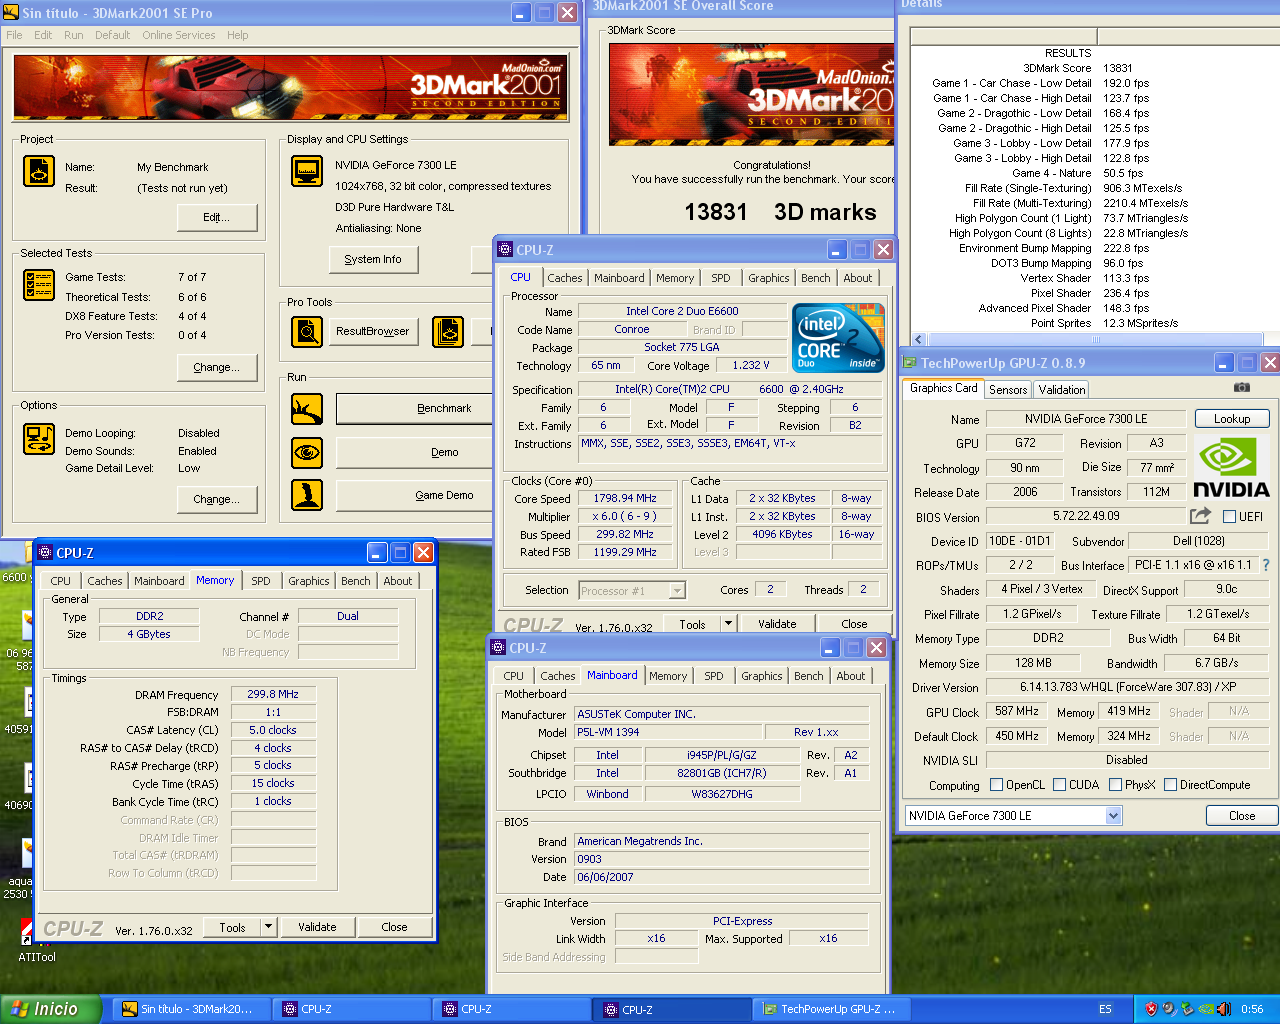Click the Project icon in 3DMark2001
The height and width of the screenshot is (1024, 1280).
[39, 171]
